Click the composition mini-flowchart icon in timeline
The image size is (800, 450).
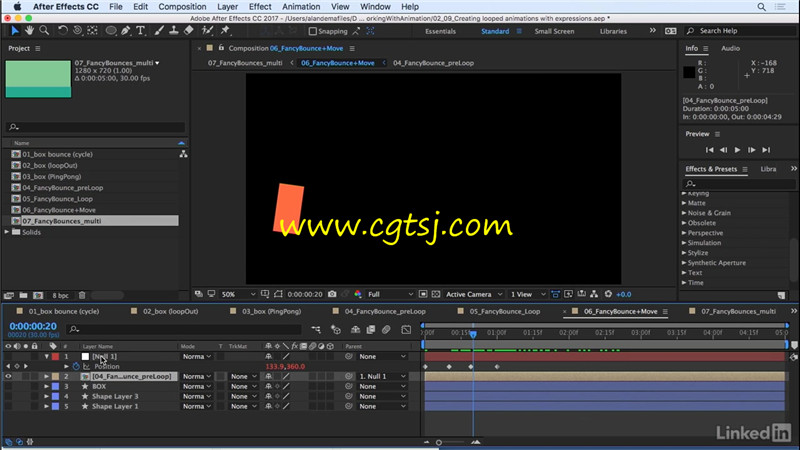pyautogui.click(x=316, y=330)
